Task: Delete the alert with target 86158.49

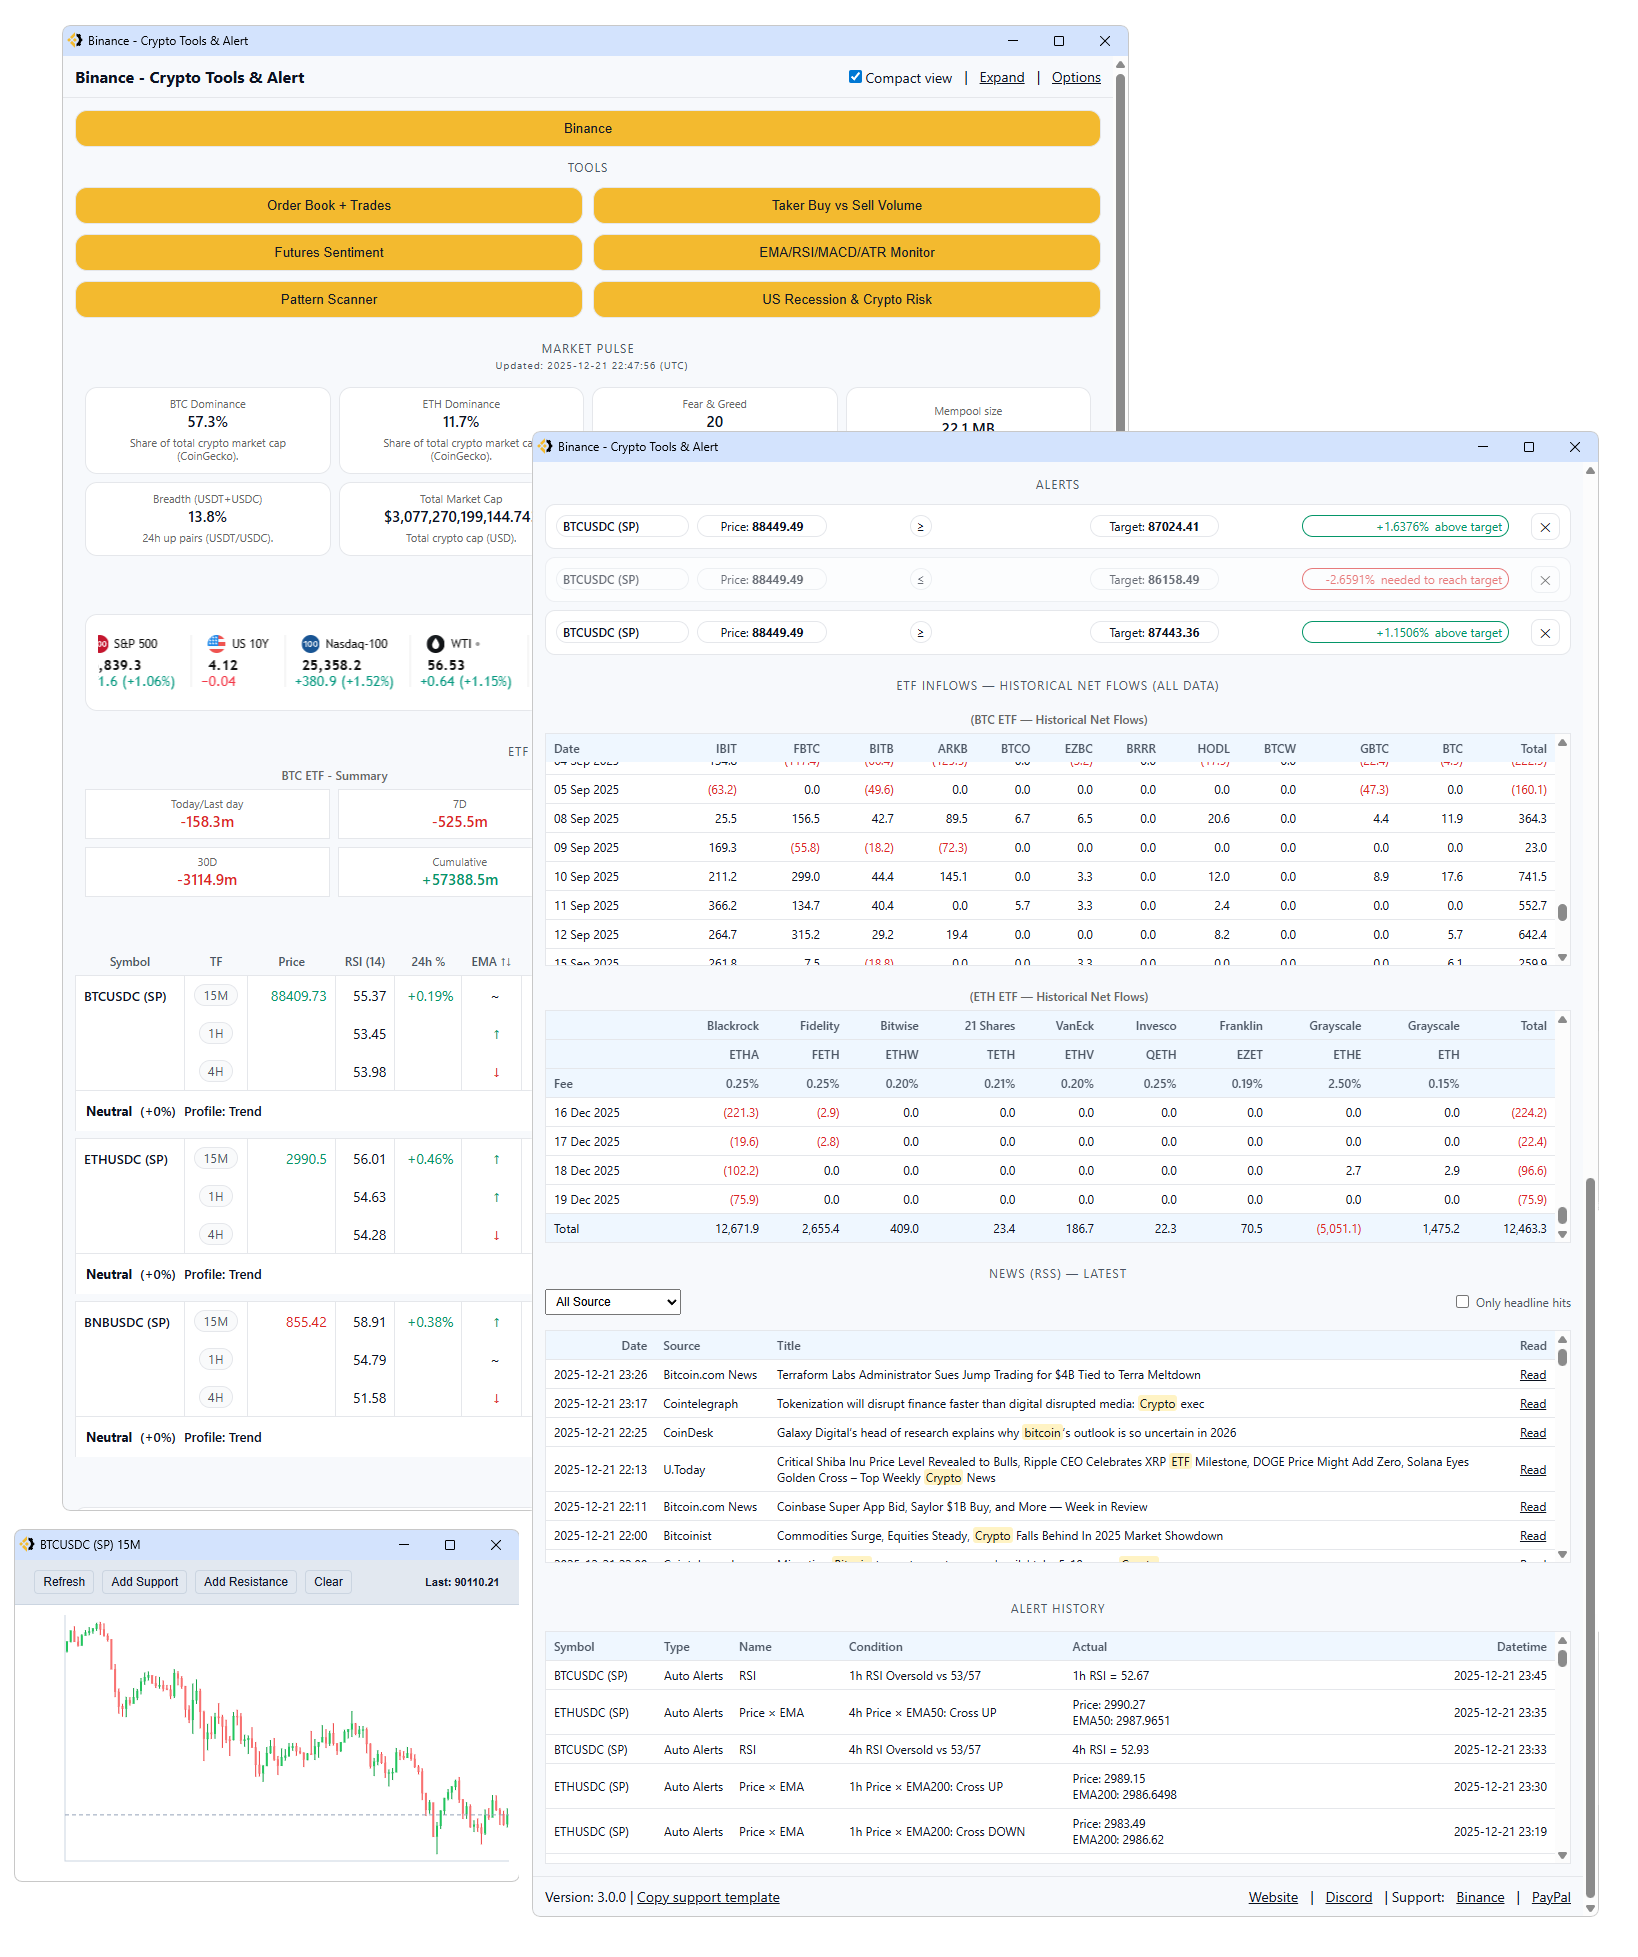Action: click(x=1545, y=580)
